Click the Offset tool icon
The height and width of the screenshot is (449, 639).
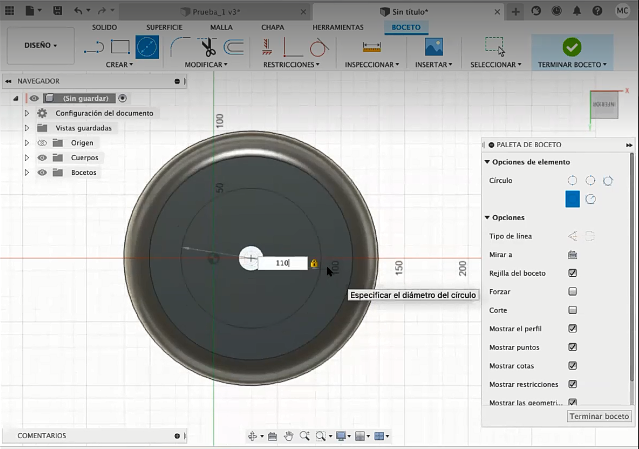click(233, 46)
